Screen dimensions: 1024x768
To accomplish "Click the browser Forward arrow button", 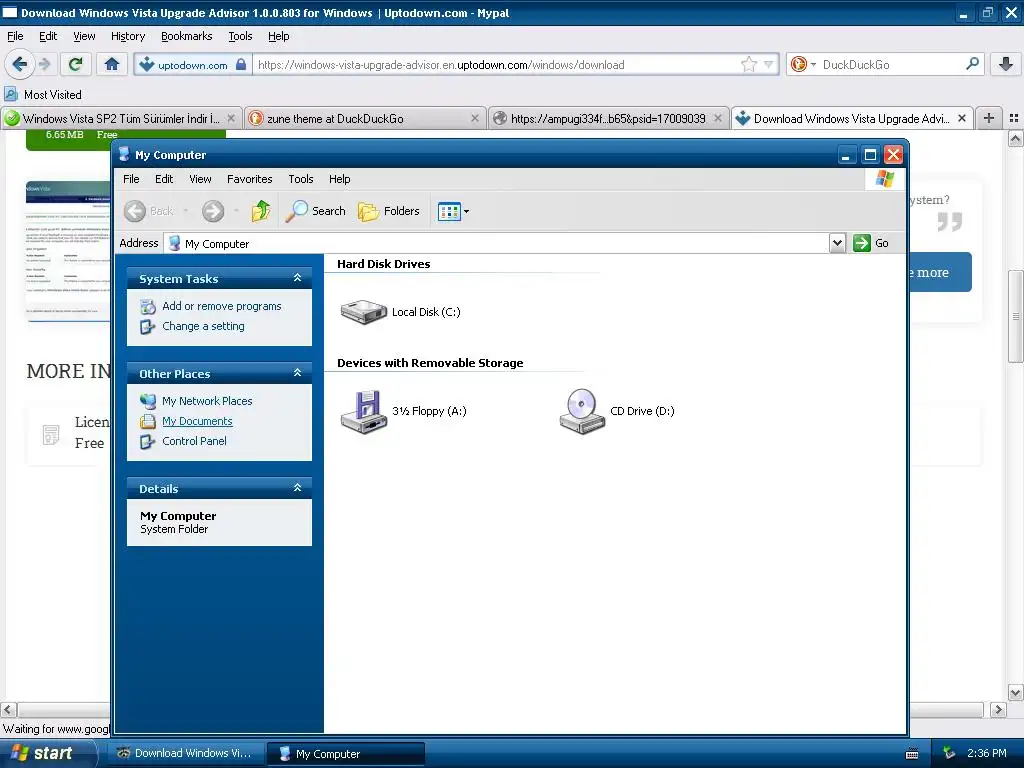I will point(44,64).
